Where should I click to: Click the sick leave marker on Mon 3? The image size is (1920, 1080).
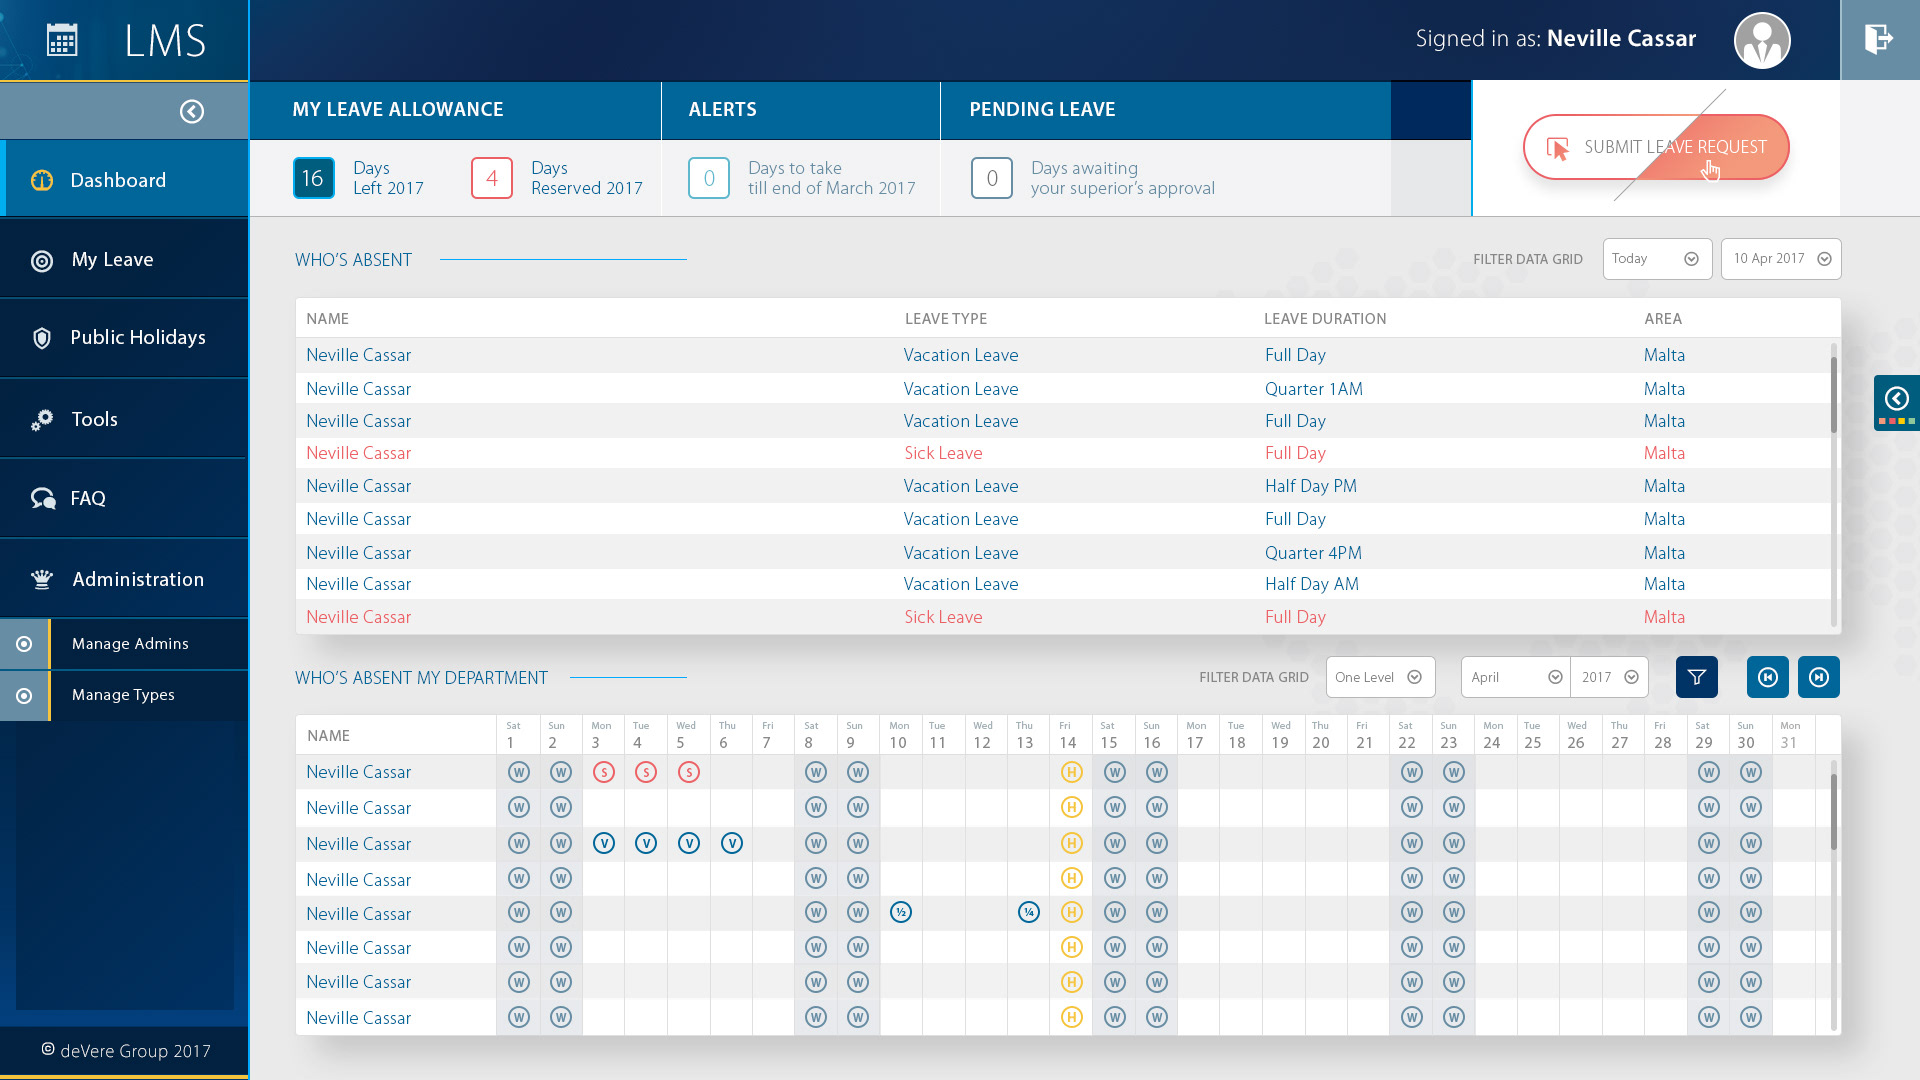[603, 772]
